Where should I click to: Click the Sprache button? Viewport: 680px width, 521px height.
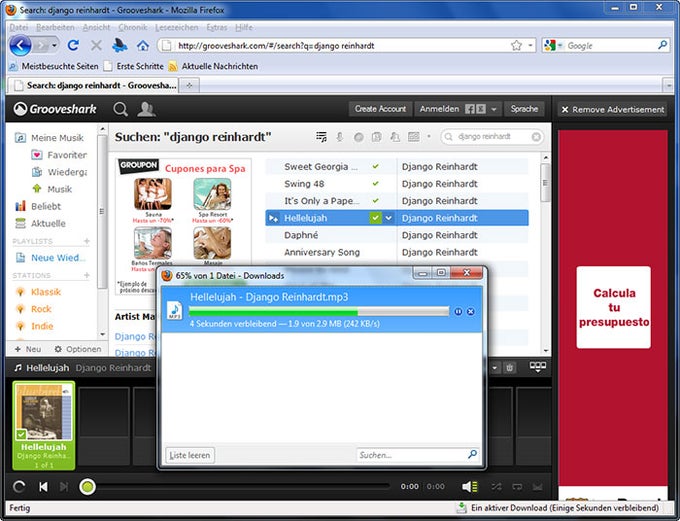coord(524,109)
